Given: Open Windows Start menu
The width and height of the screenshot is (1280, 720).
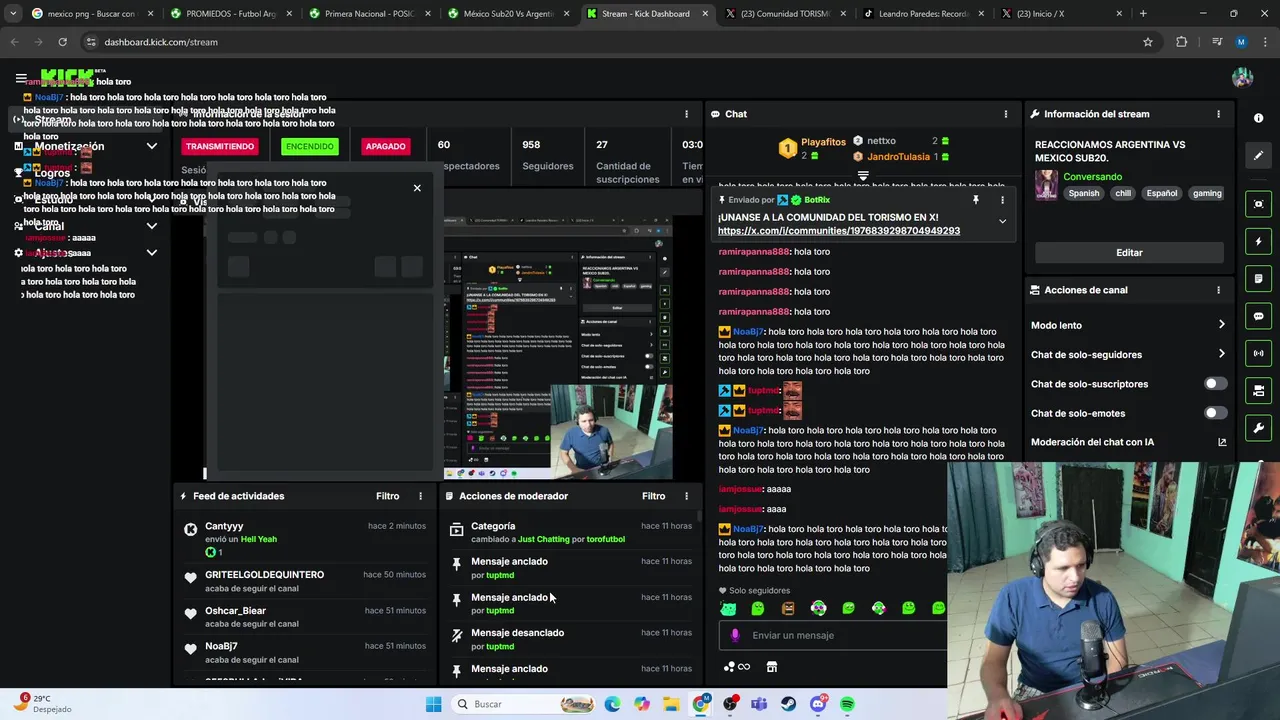Looking at the screenshot, I should pos(433,704).
